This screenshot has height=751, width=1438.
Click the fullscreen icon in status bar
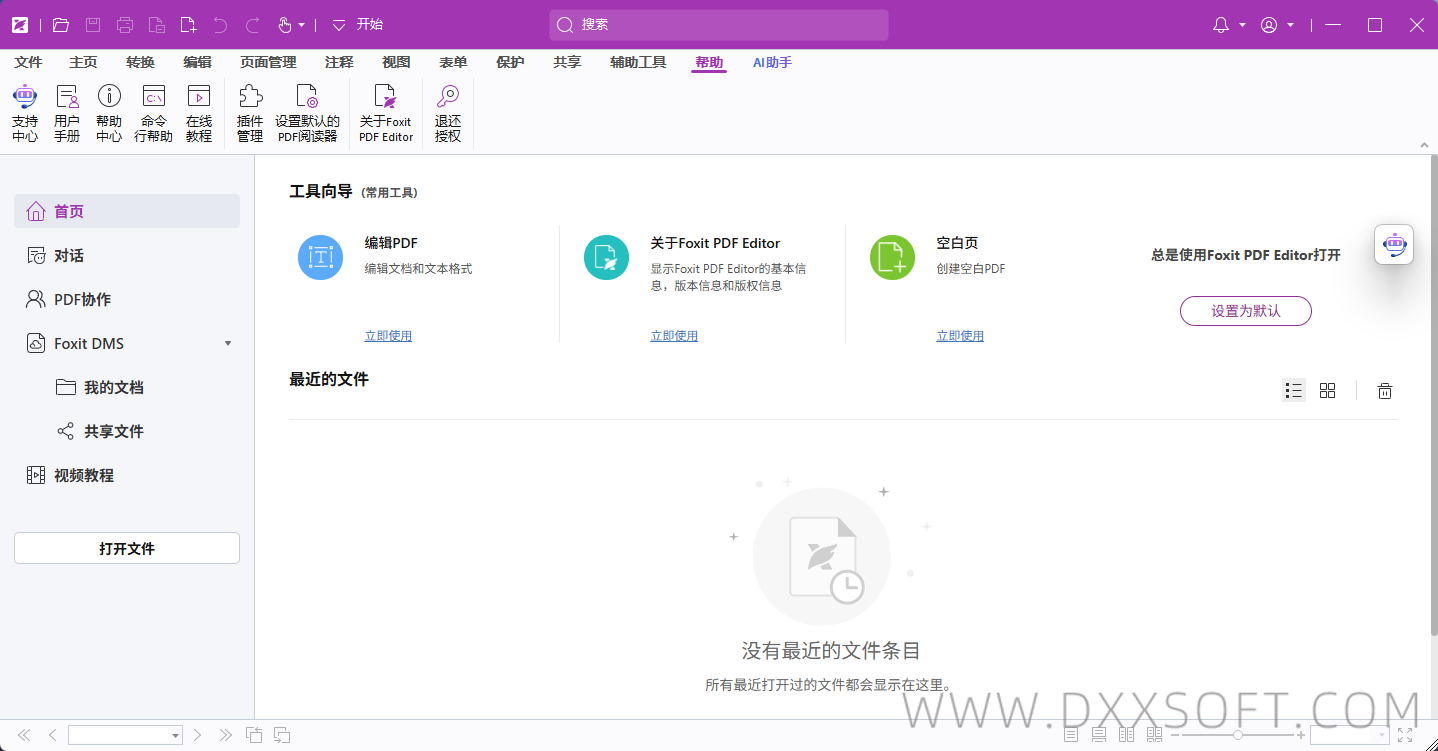click(1405, 735)
